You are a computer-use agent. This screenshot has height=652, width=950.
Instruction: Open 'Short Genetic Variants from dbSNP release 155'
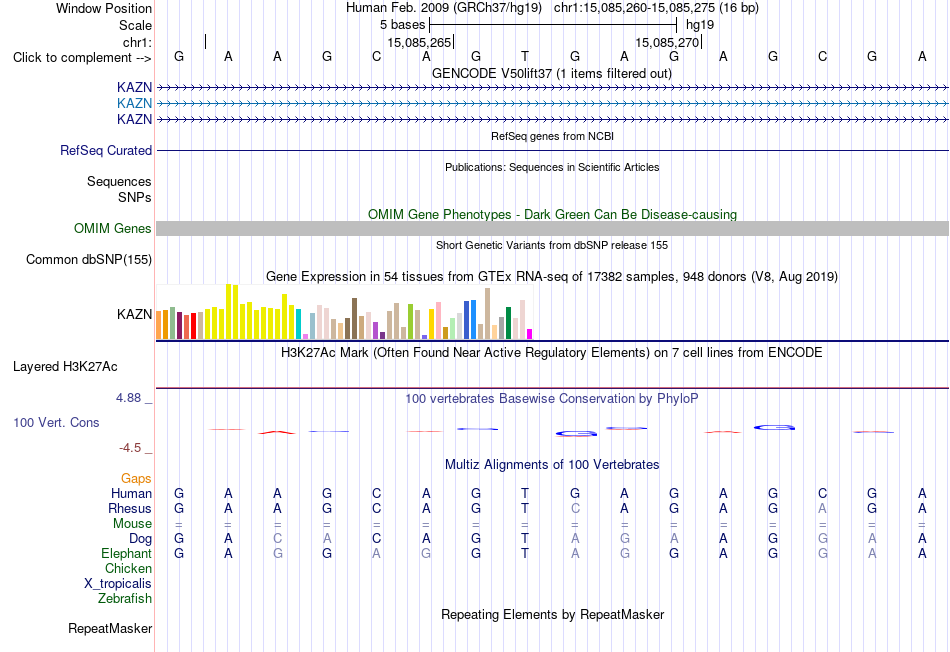(552, 245)
